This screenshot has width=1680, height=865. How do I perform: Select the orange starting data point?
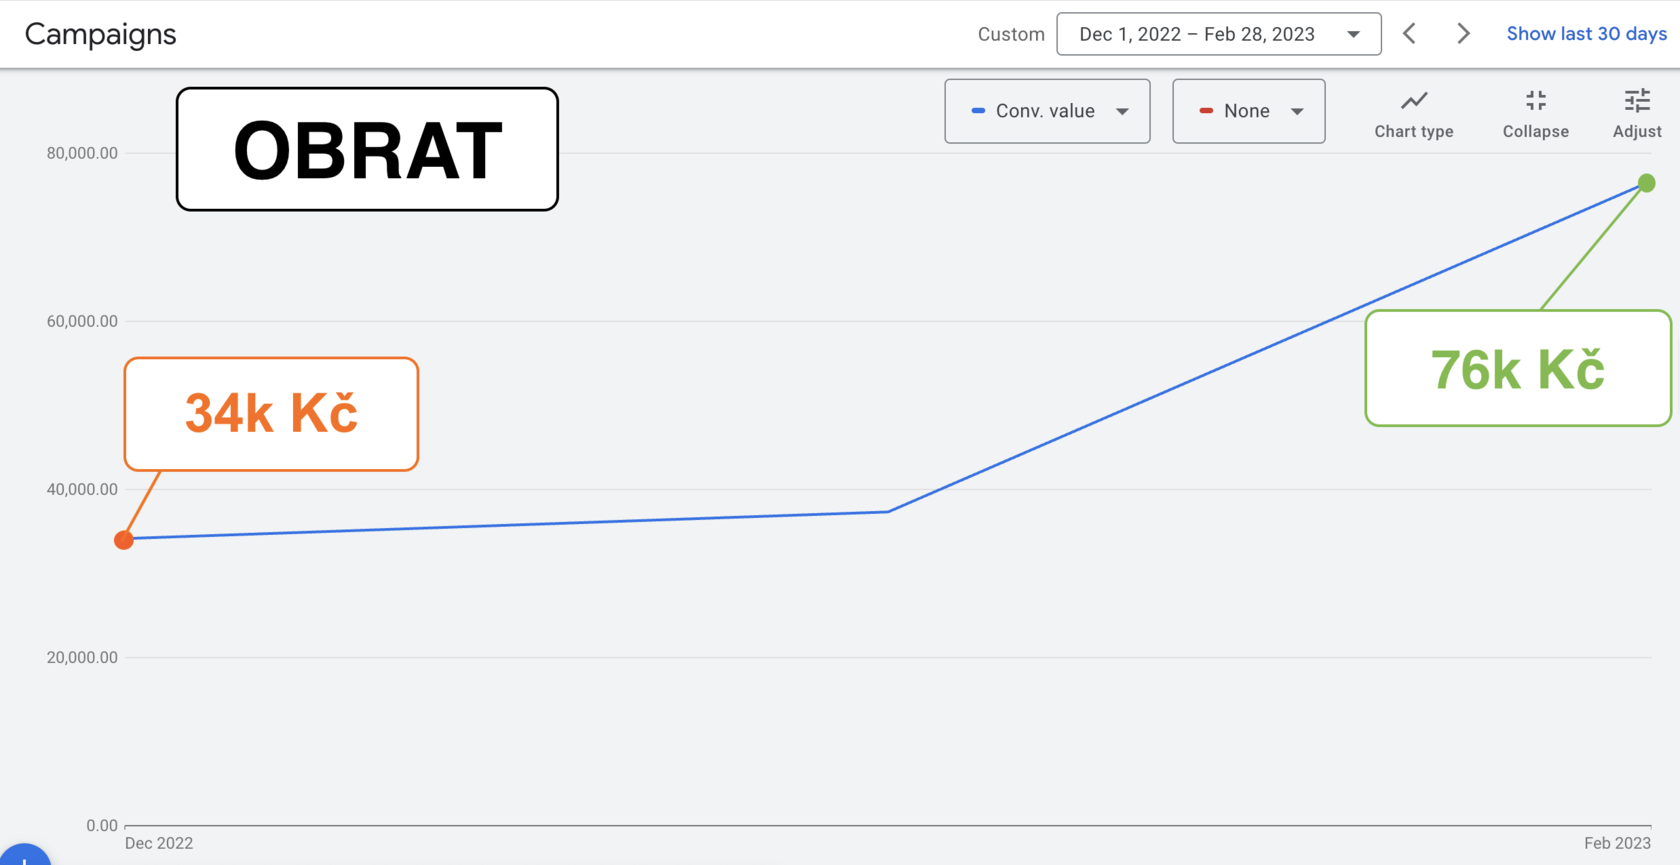(x=124, y=540)
